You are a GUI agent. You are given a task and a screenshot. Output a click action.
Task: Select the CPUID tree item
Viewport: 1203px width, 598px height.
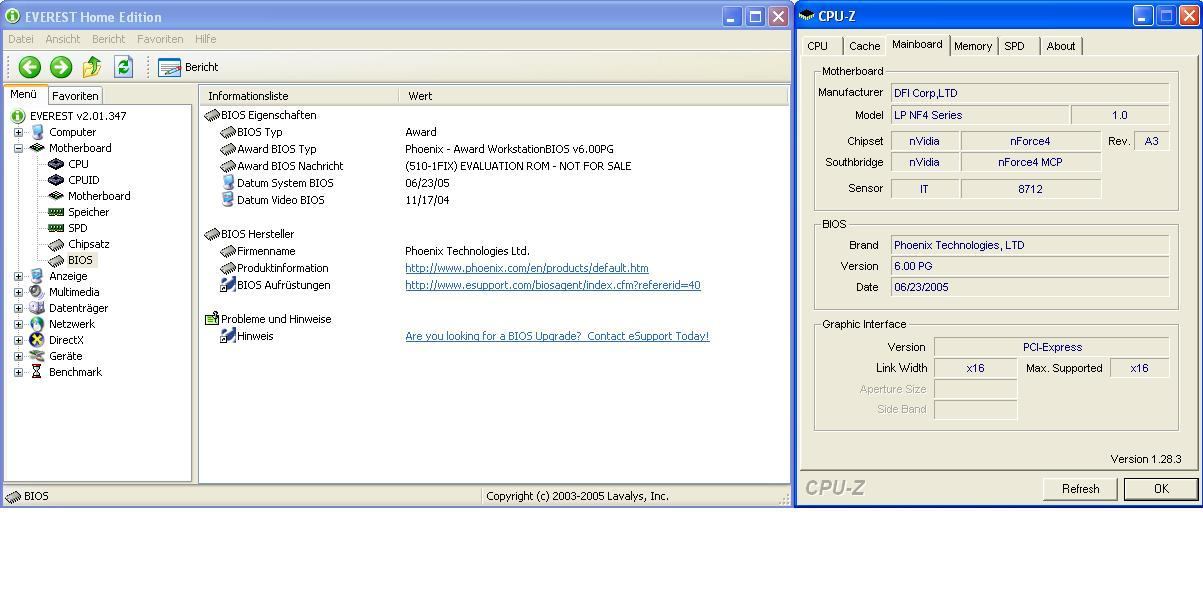click(x=84, y=180)
